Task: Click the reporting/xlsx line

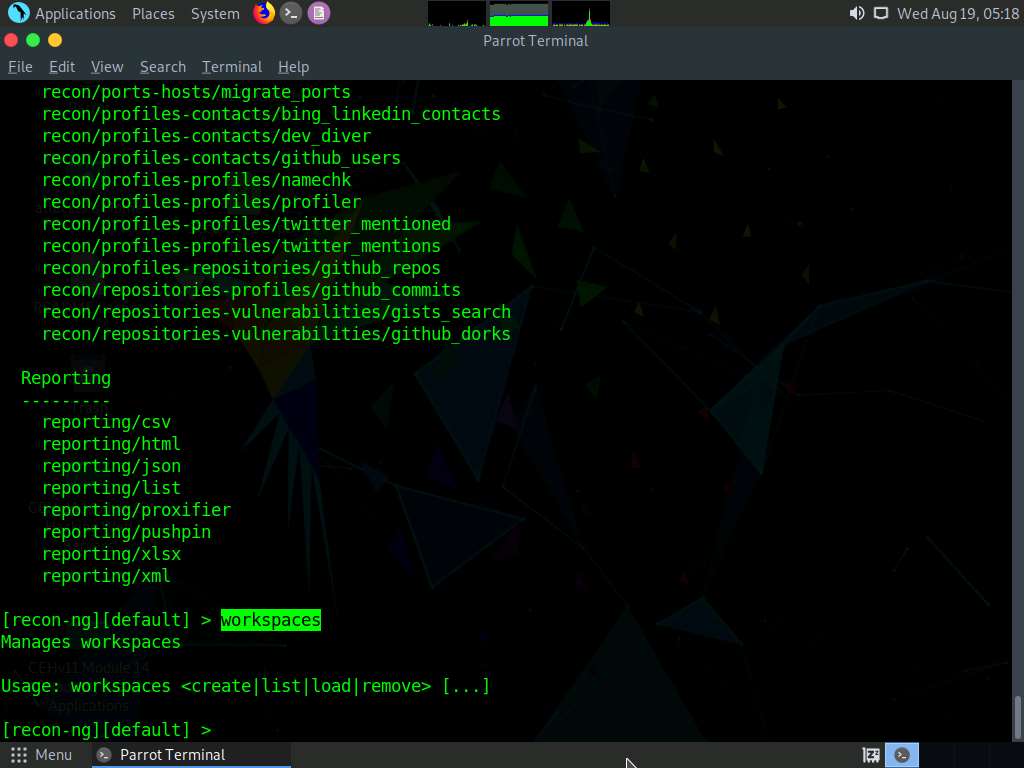Action: [x=112, y=554]
